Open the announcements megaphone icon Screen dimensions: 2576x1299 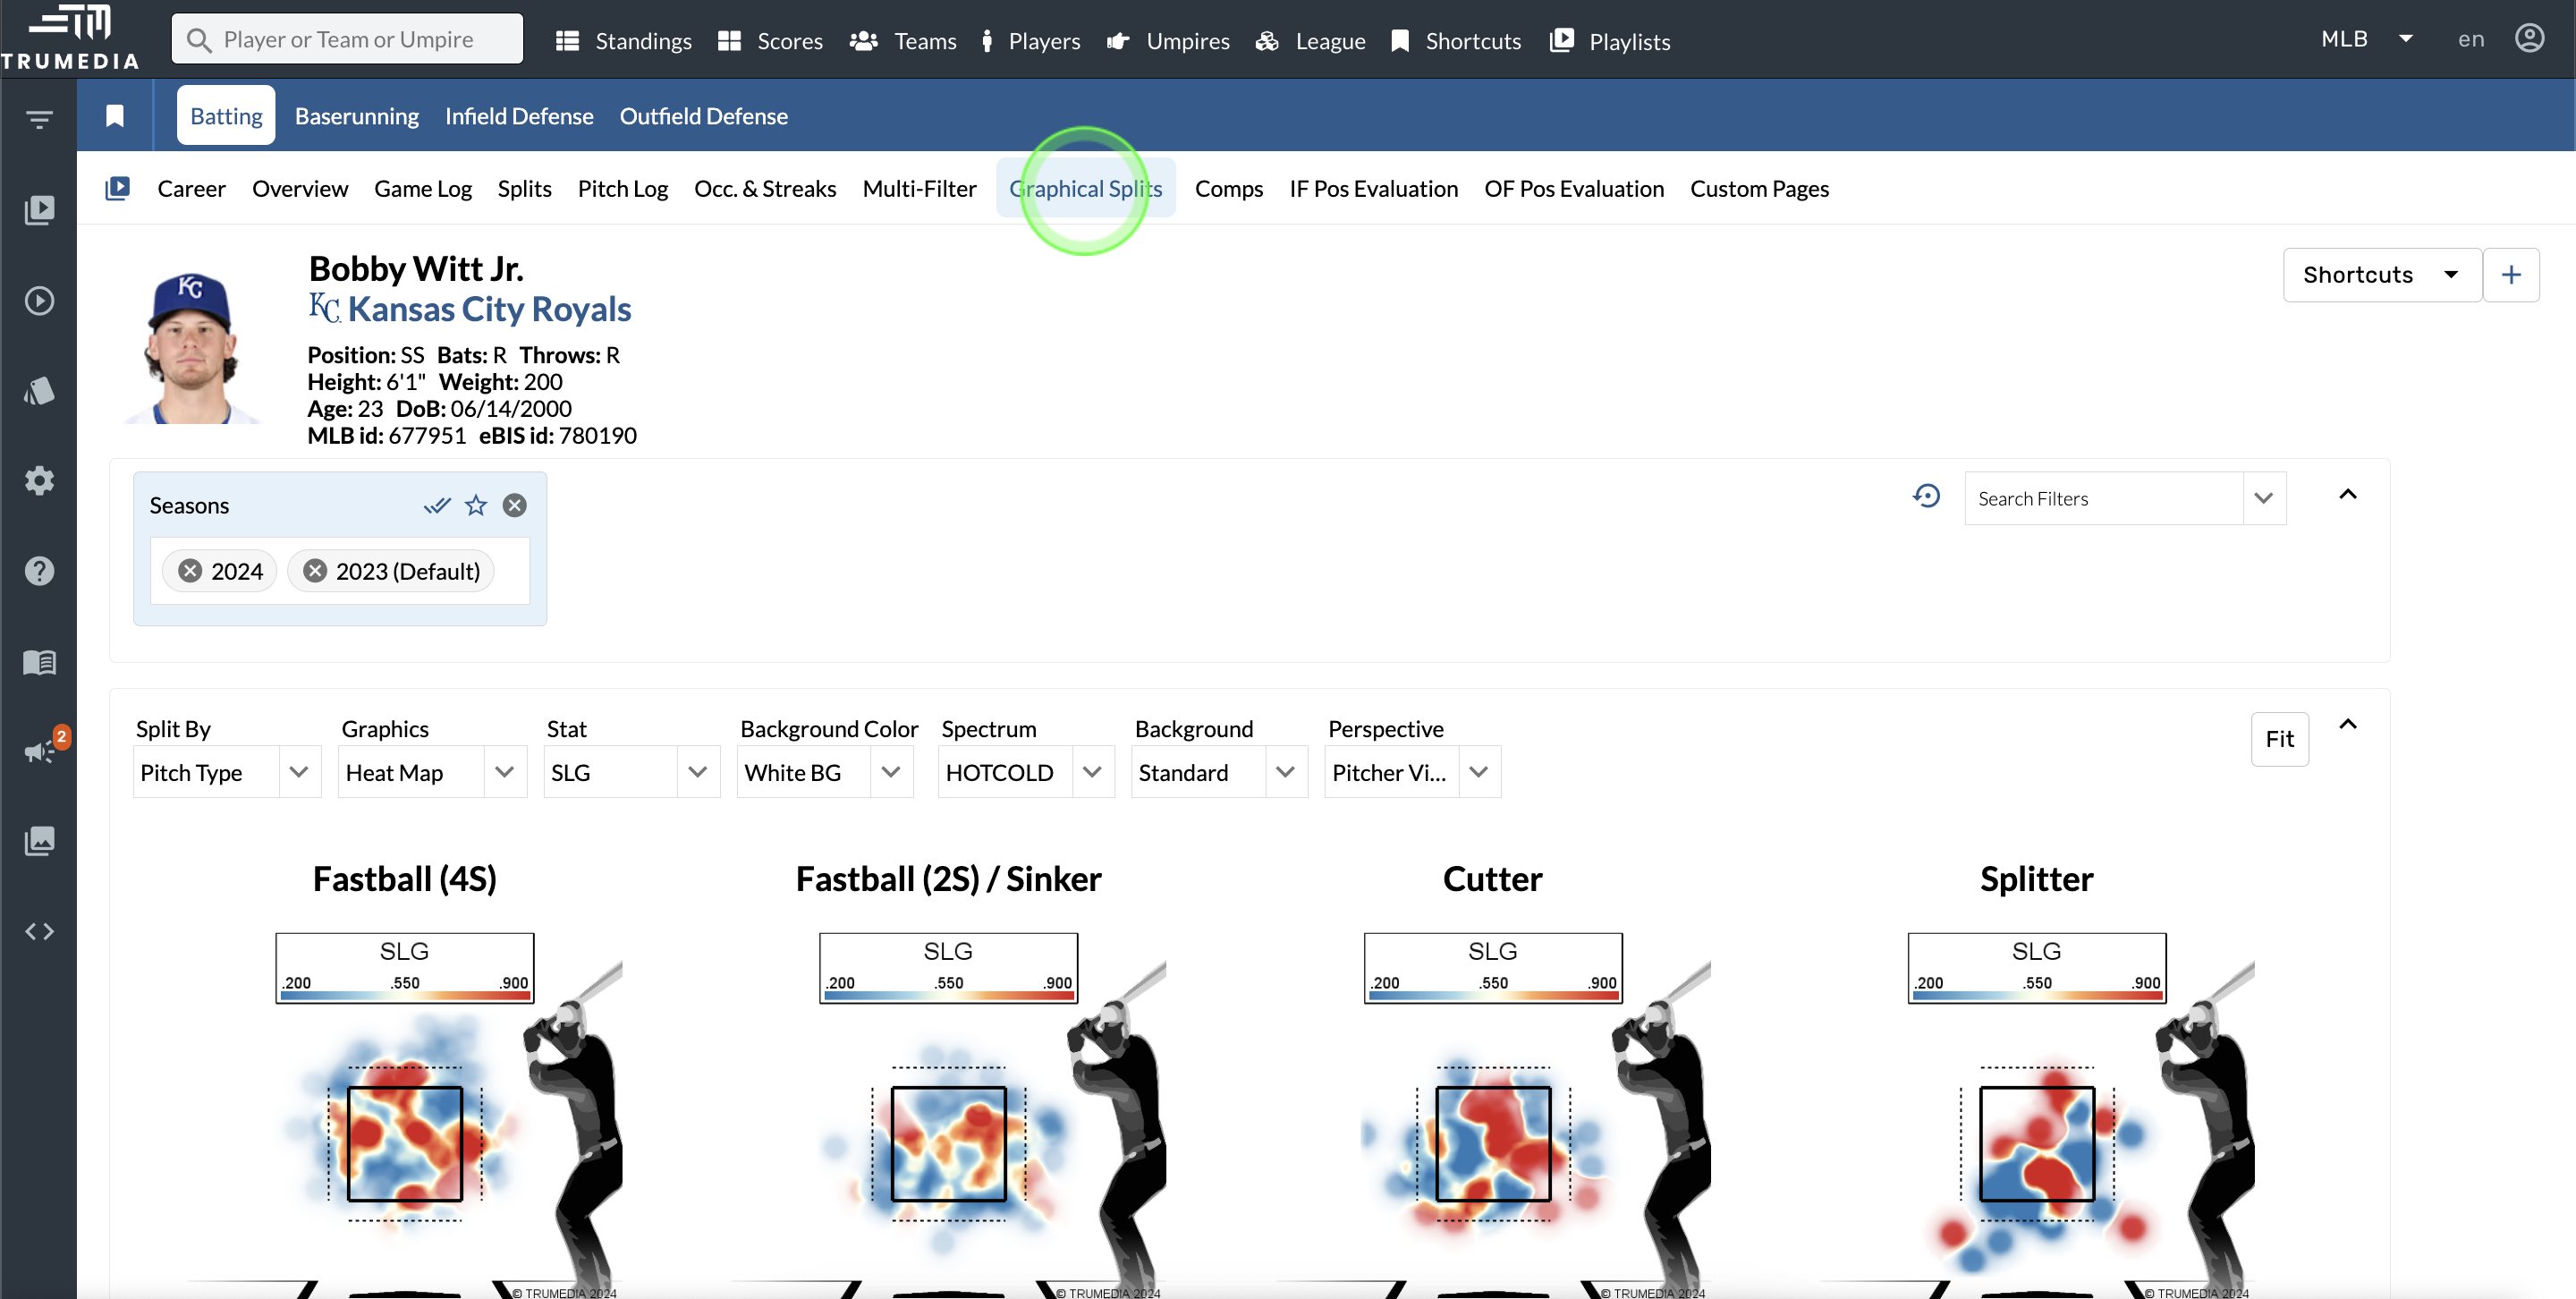click(39, 751)
